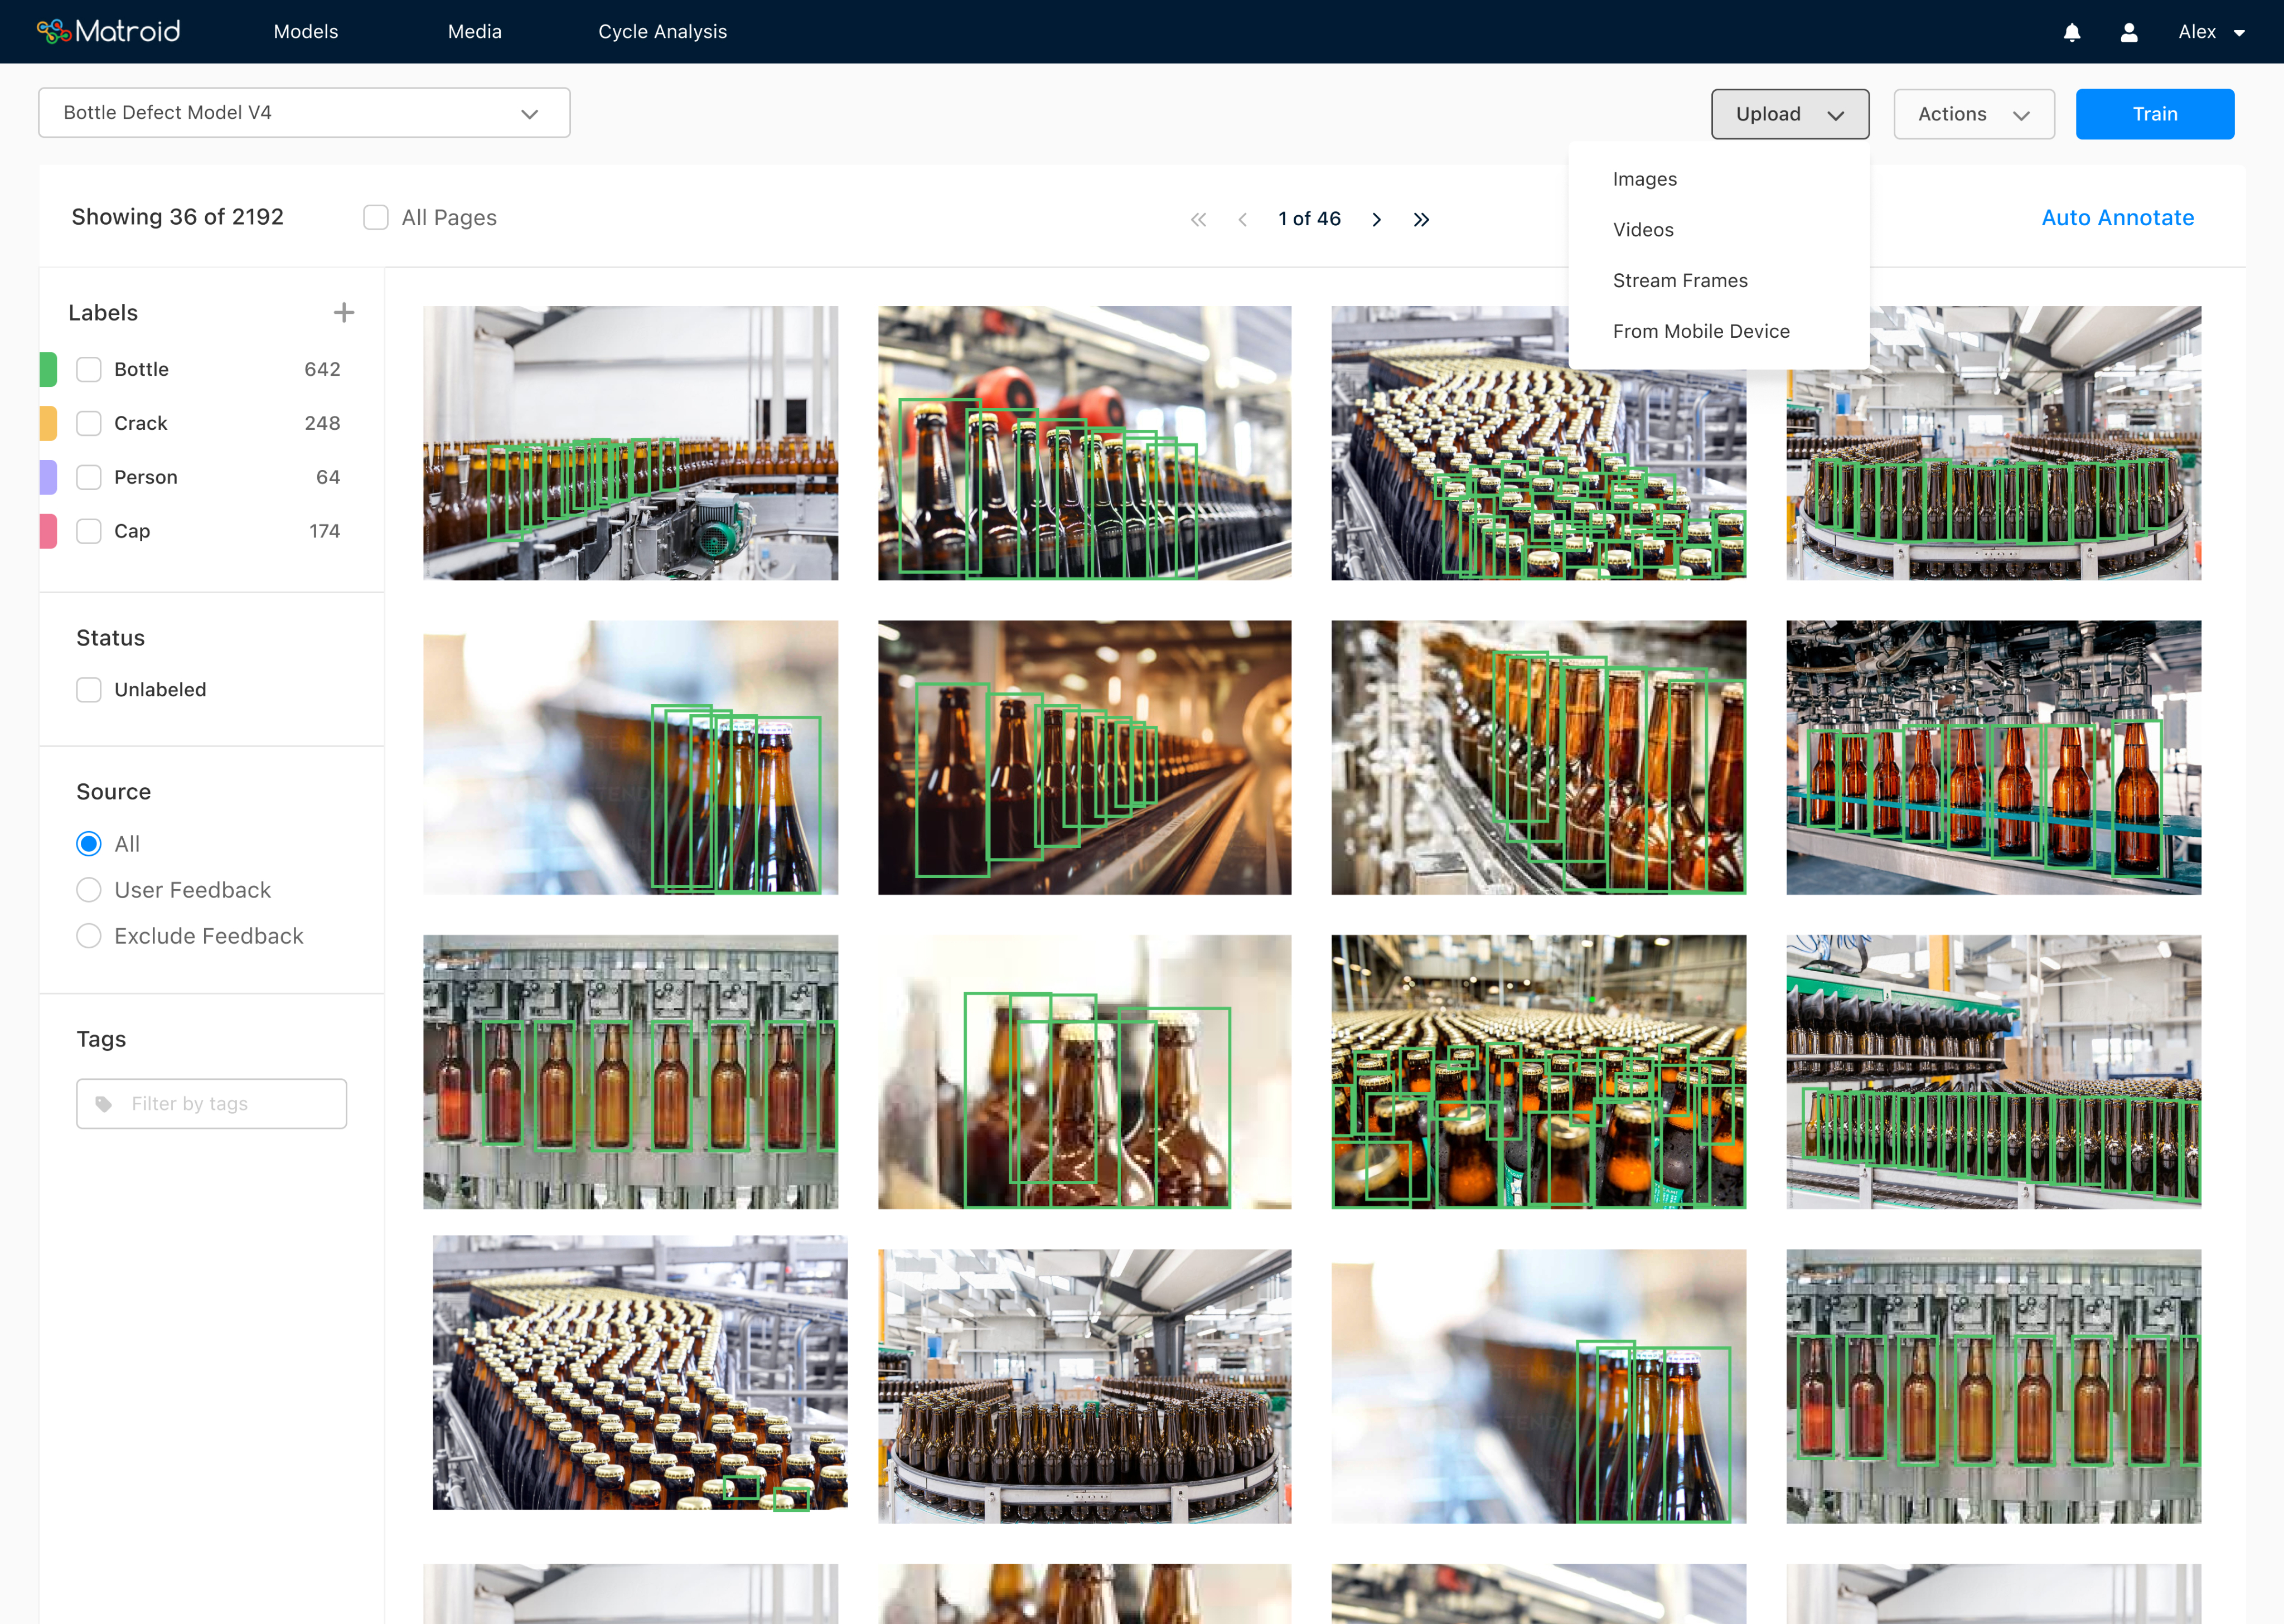Click the Matroid logo icon
Viewport: 2284px width, 1624px height.
tap(54, 32)
